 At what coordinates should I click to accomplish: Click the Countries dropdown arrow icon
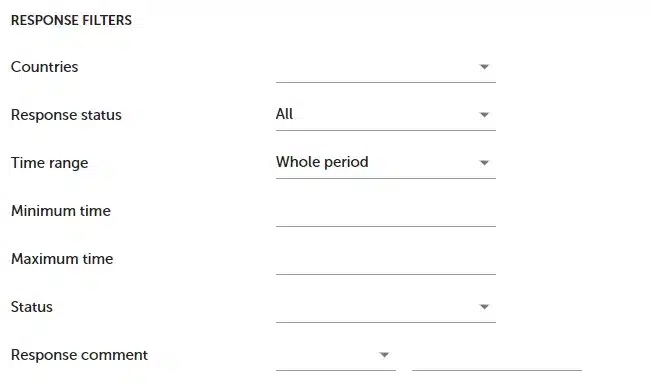pyautogui.click(x=484, y=67)
